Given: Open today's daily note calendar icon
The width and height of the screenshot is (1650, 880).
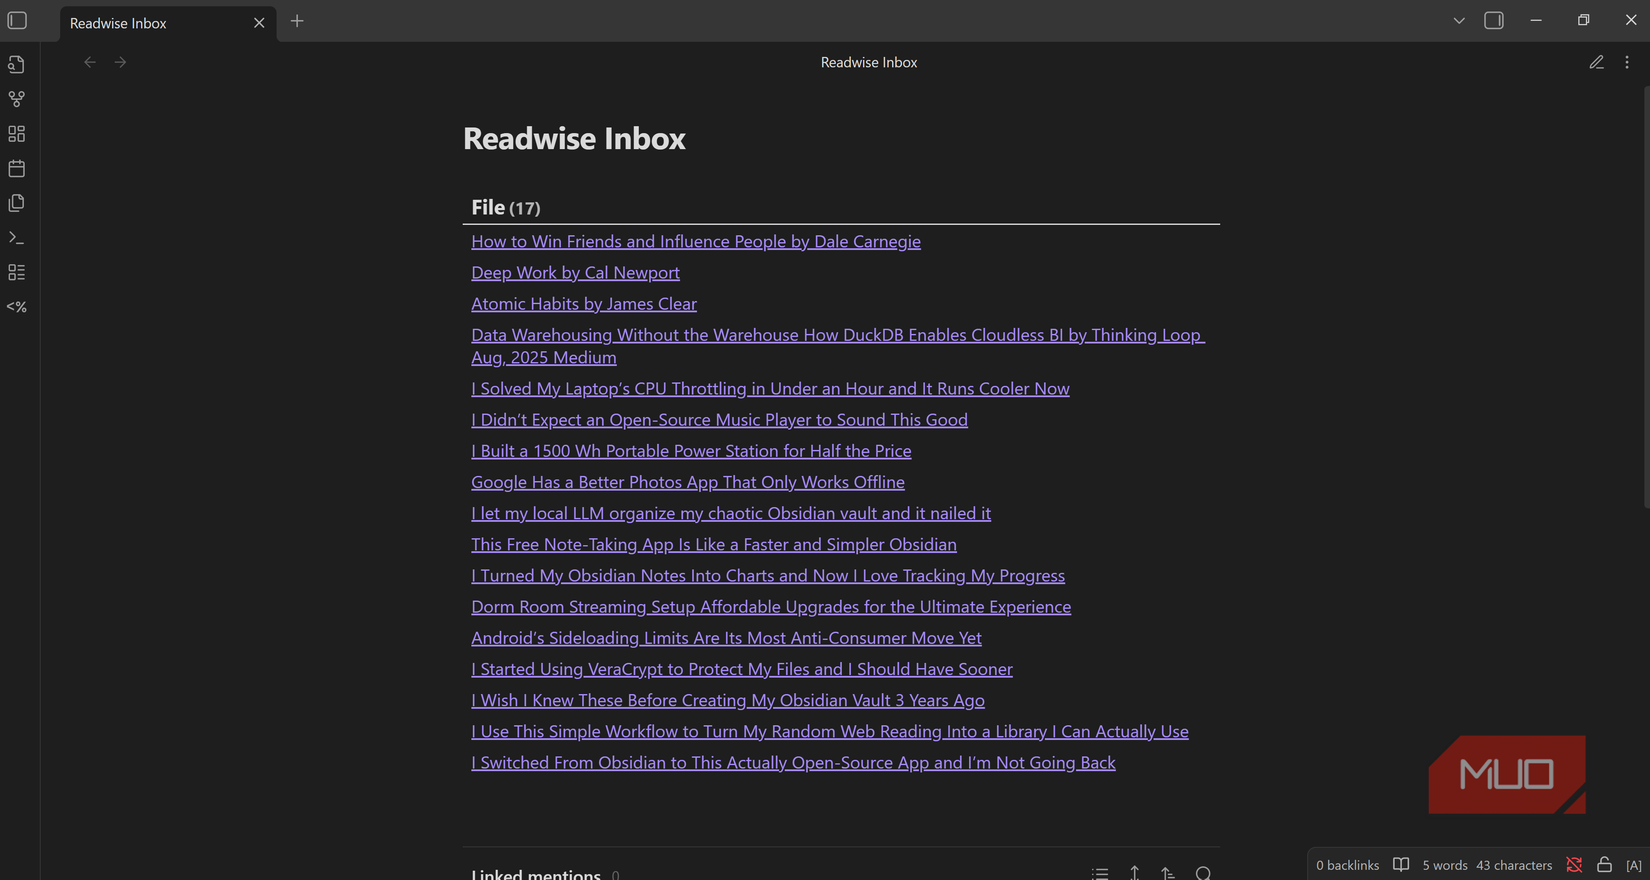Looking at the screenshot, I should click(x=17, y=168).
